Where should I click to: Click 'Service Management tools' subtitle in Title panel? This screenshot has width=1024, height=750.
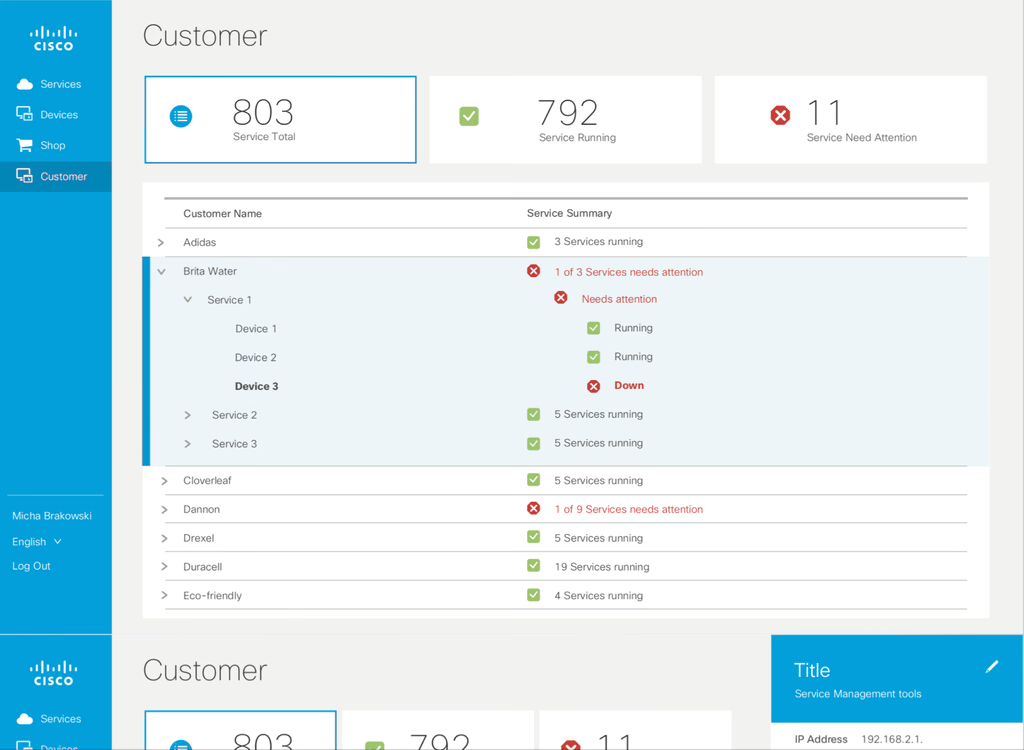tap(858, 694)
